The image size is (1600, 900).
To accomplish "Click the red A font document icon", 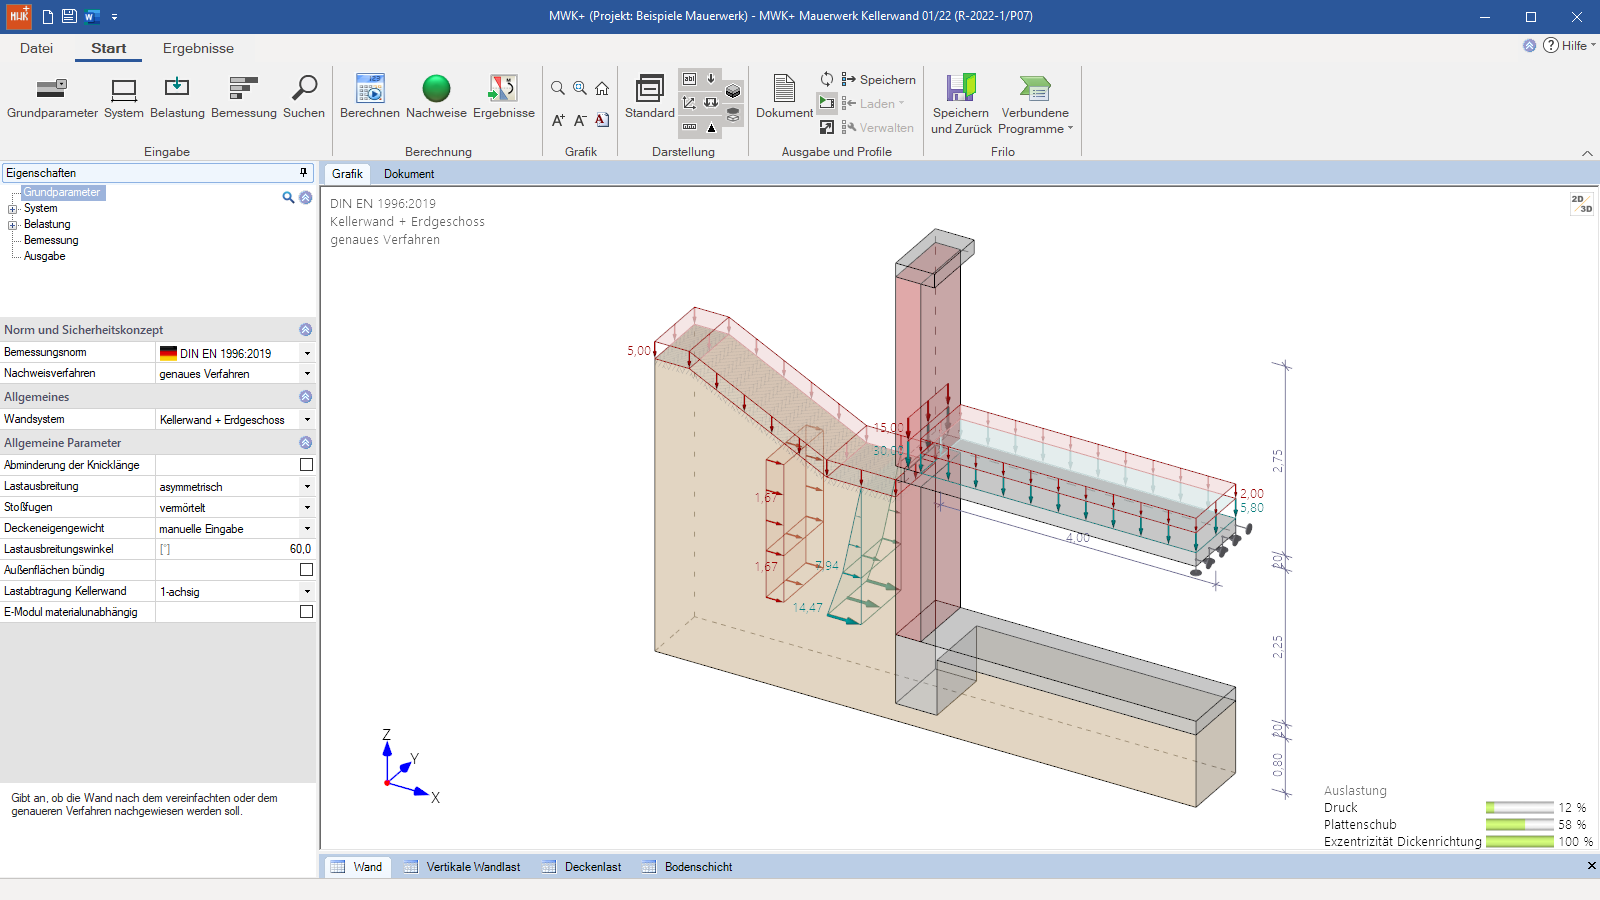I will point(602,120).
